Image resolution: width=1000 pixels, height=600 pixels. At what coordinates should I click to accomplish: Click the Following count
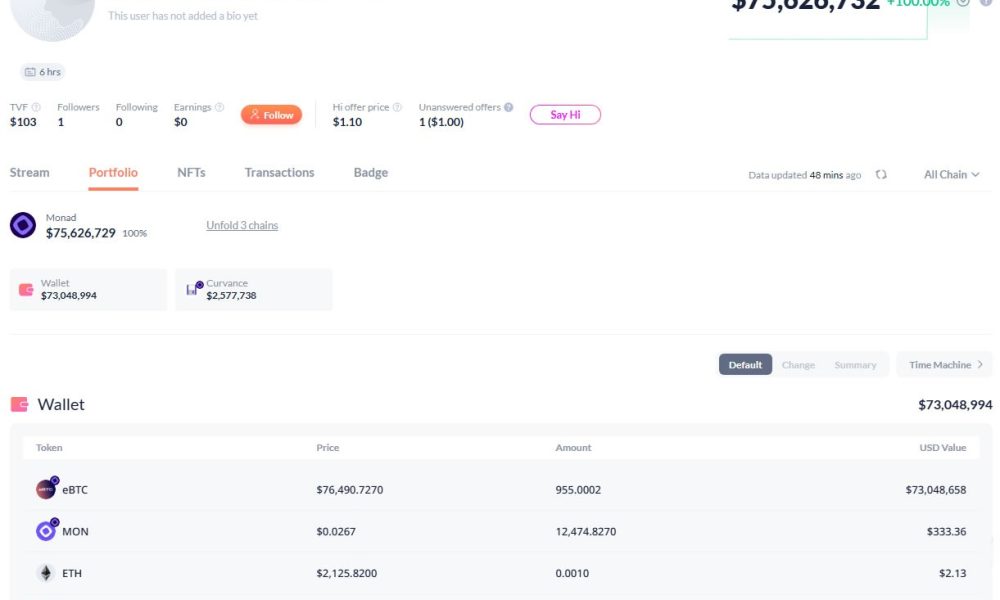click(x=119, y=122)
